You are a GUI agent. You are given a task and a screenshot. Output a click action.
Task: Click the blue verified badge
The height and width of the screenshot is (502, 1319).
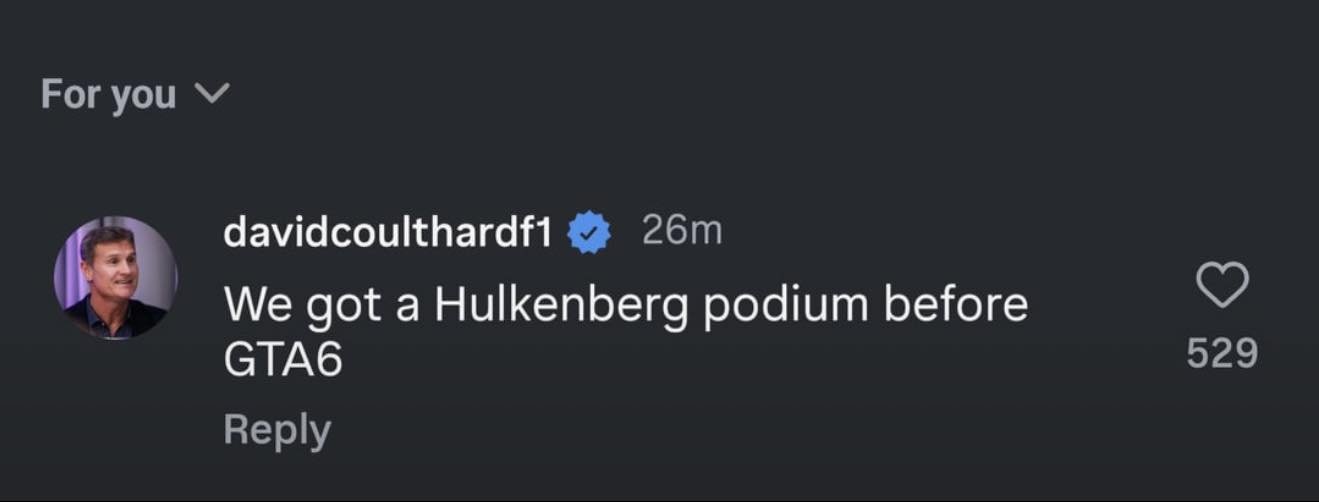(590, 233)
